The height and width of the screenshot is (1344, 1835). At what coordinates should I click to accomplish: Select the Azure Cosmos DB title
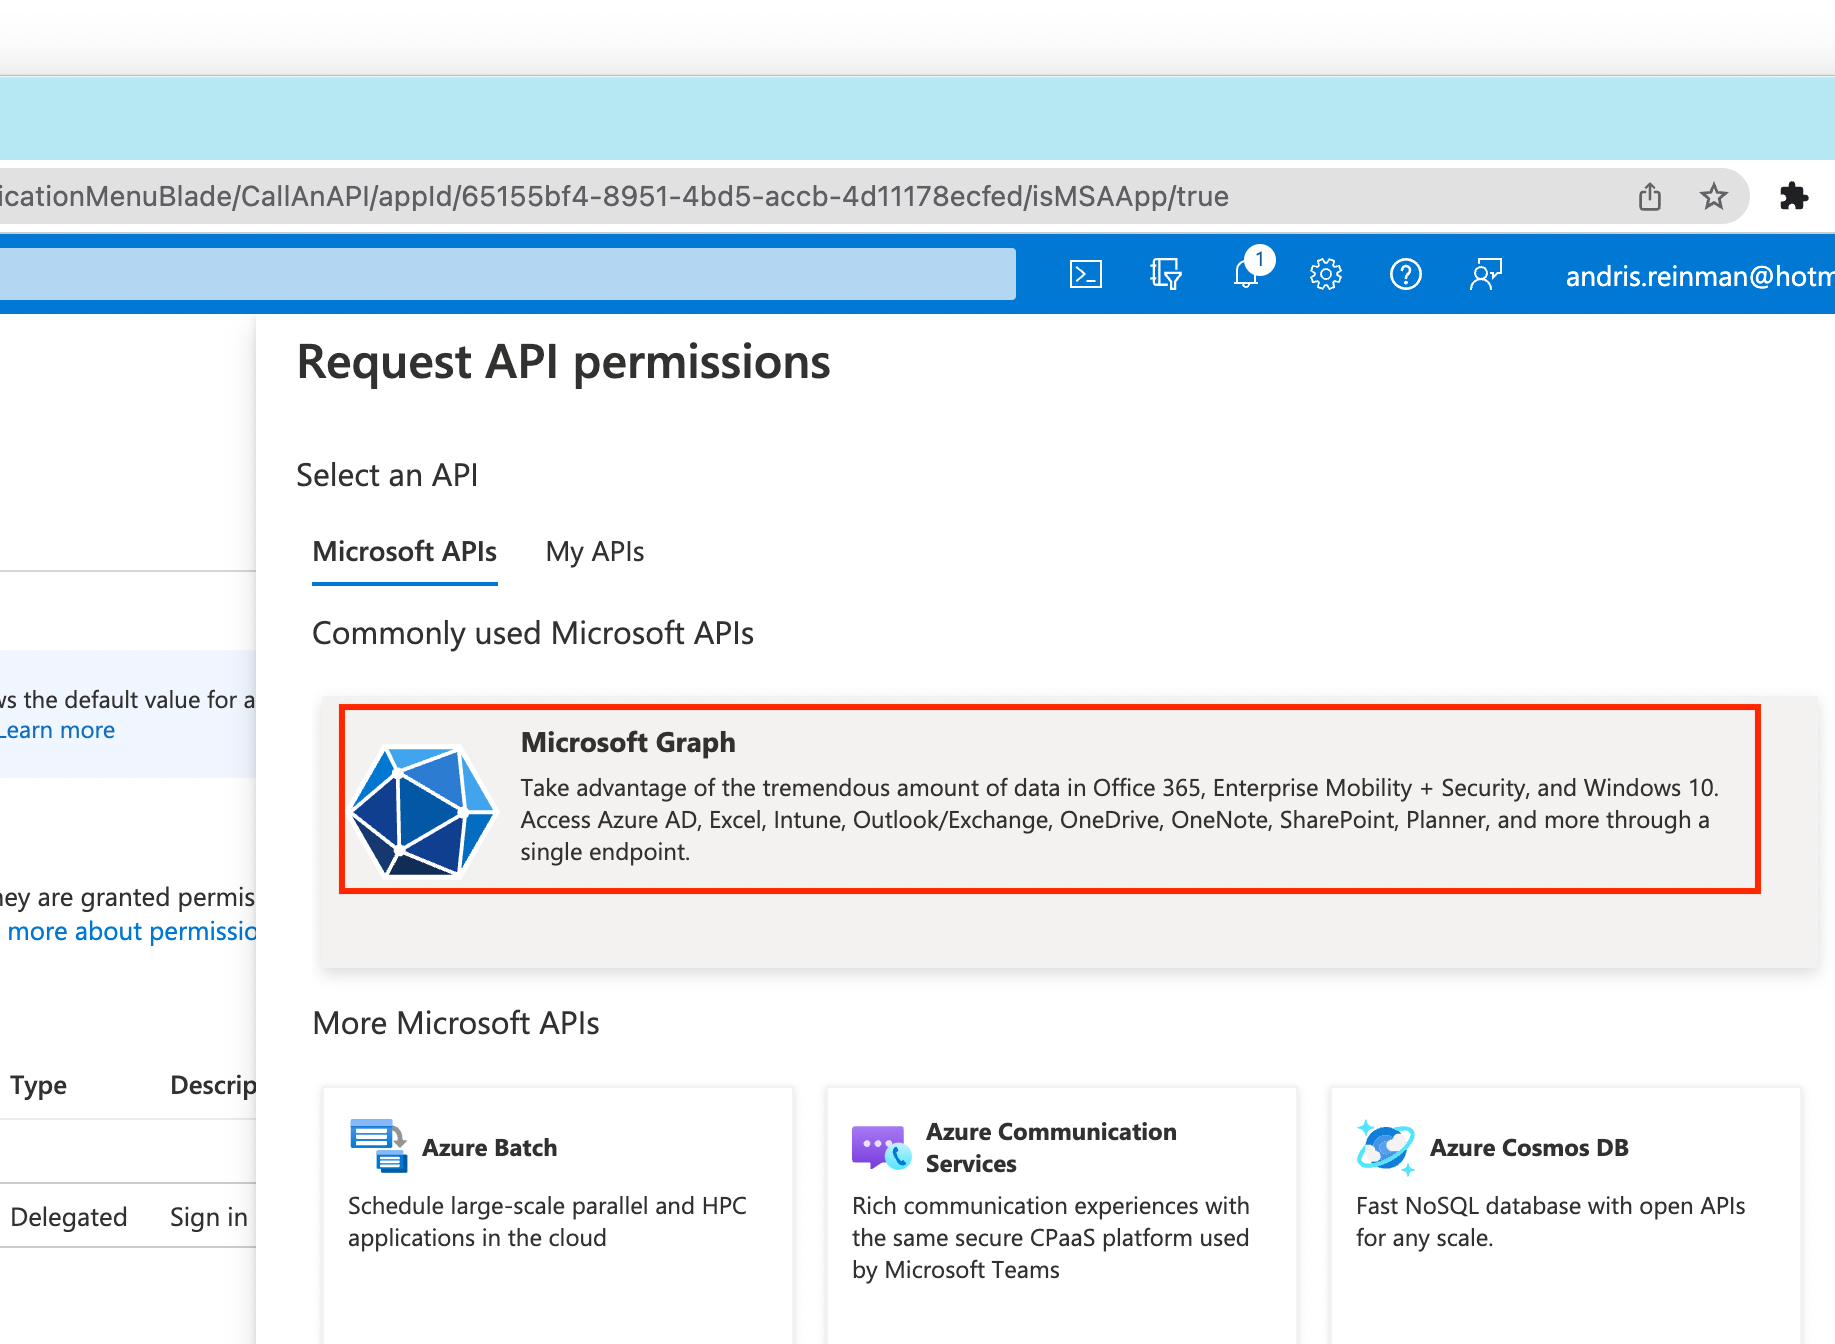point(1529,1147)
